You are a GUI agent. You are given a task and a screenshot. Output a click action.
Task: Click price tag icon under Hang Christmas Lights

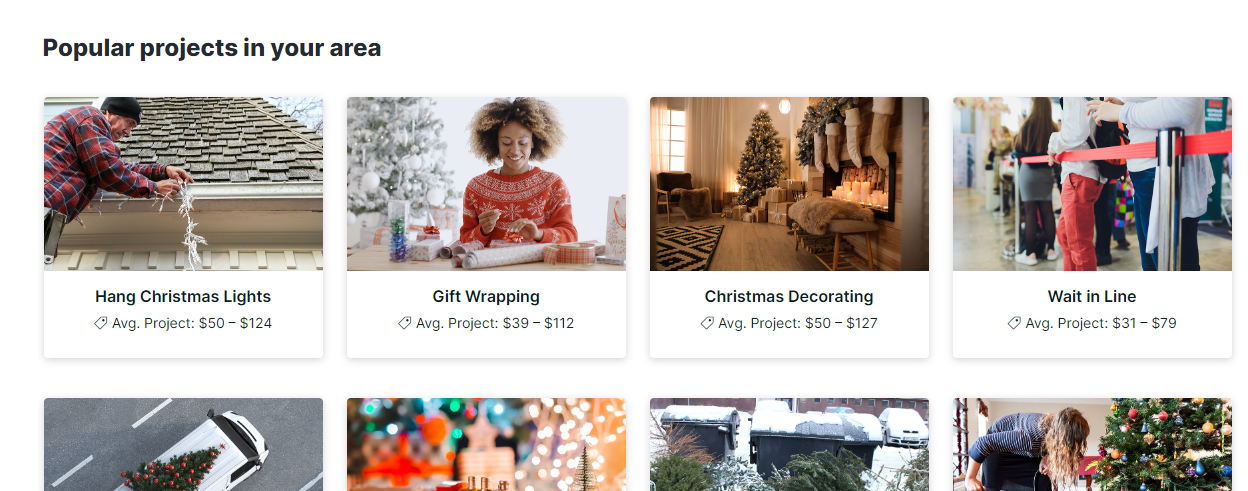101,324
